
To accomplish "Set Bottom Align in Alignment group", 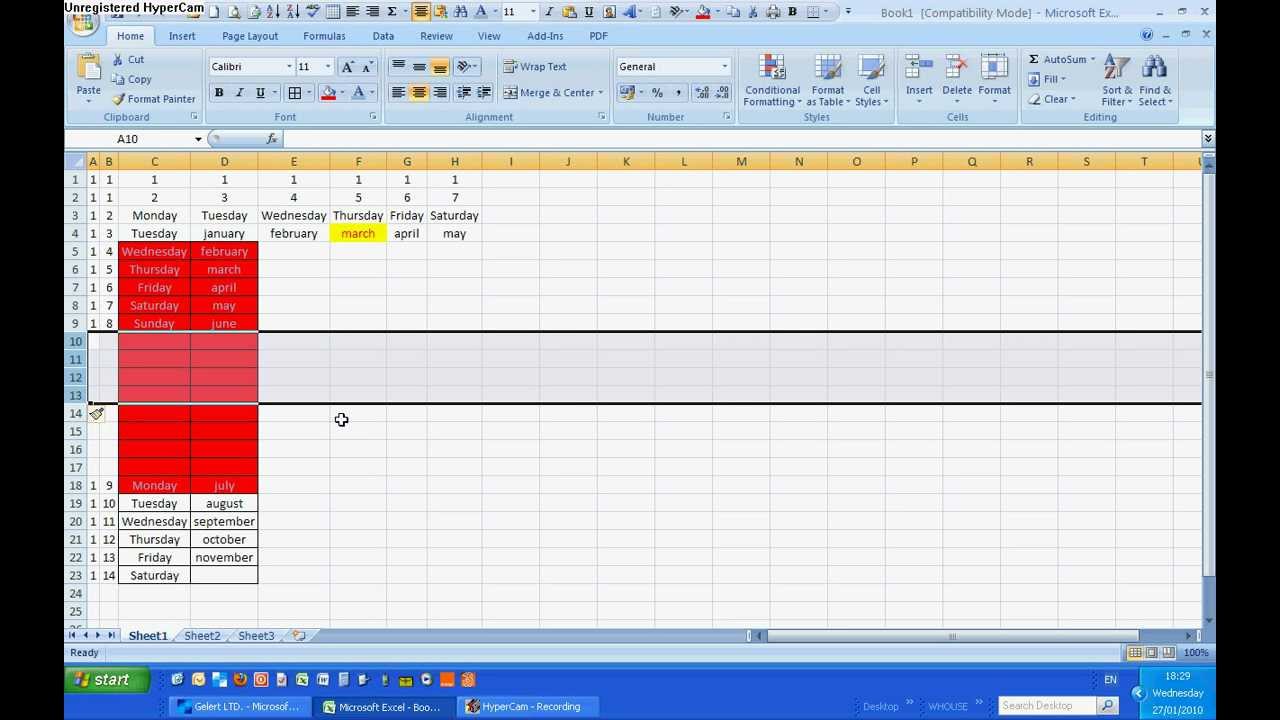I will click(439, 67).
